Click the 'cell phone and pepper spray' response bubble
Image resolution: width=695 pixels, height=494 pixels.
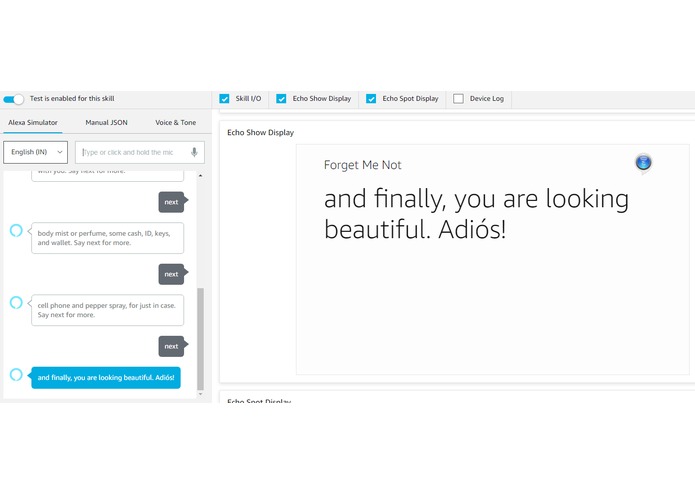107,310
